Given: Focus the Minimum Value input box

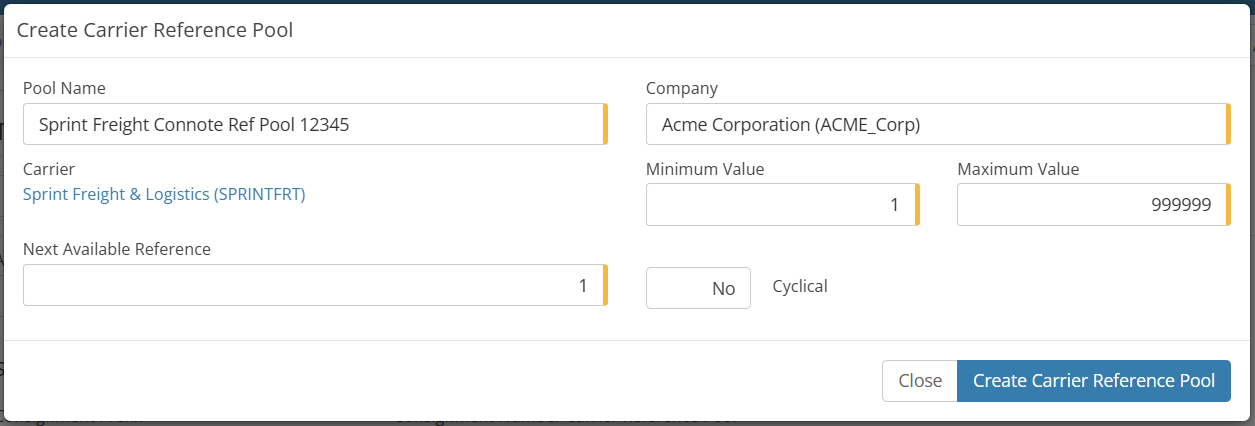Looking at the screenshot, I should (780, 205).
